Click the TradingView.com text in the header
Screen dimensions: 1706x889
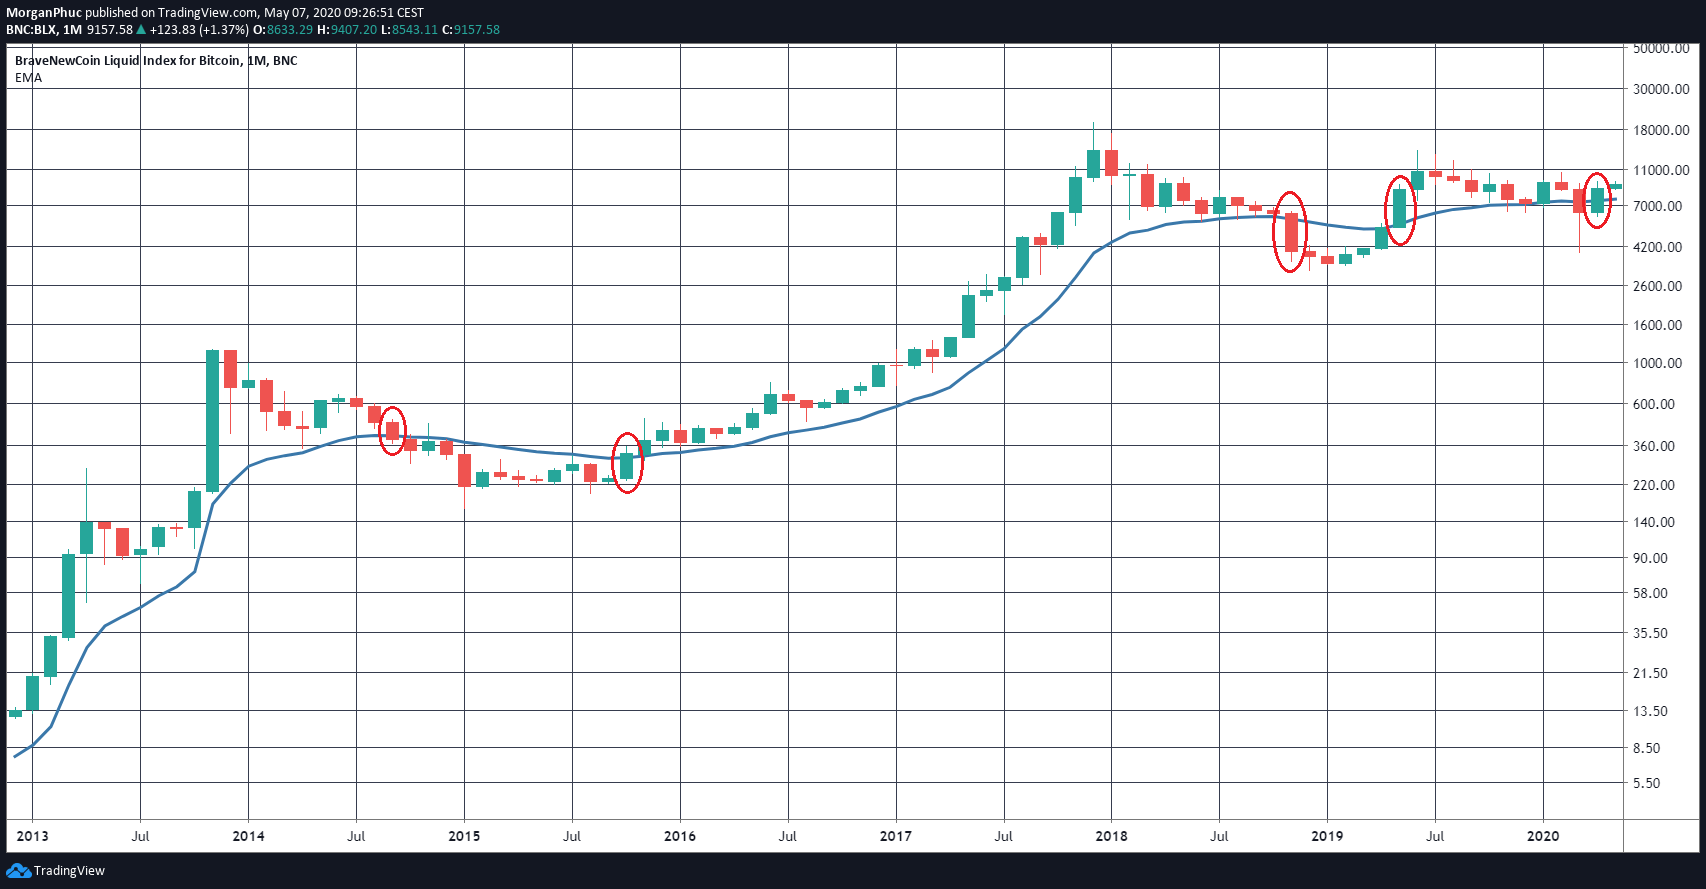click(x=207, y=13)
